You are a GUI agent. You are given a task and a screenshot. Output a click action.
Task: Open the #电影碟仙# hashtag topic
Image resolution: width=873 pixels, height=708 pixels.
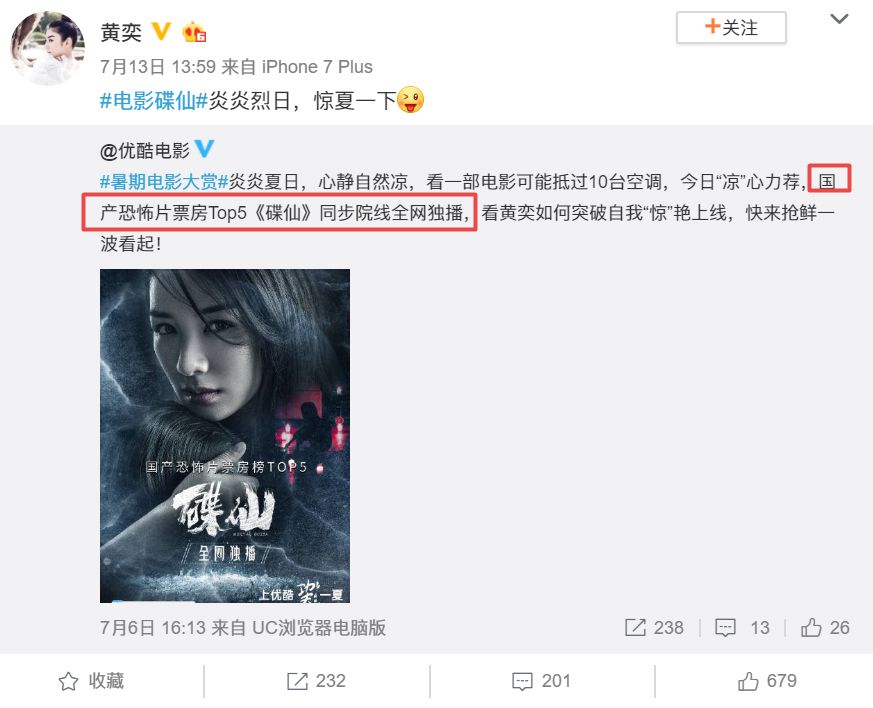[x=154, y=101]
